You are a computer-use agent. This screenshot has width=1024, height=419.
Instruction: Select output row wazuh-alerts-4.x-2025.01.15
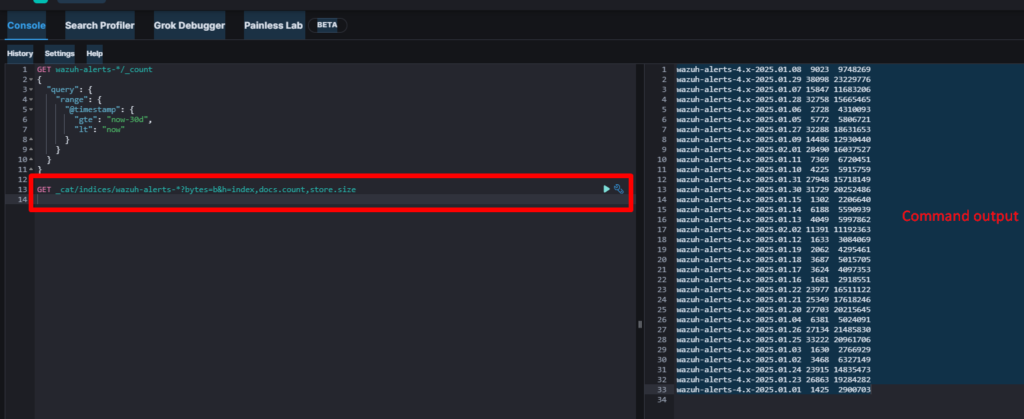point(773,200)
